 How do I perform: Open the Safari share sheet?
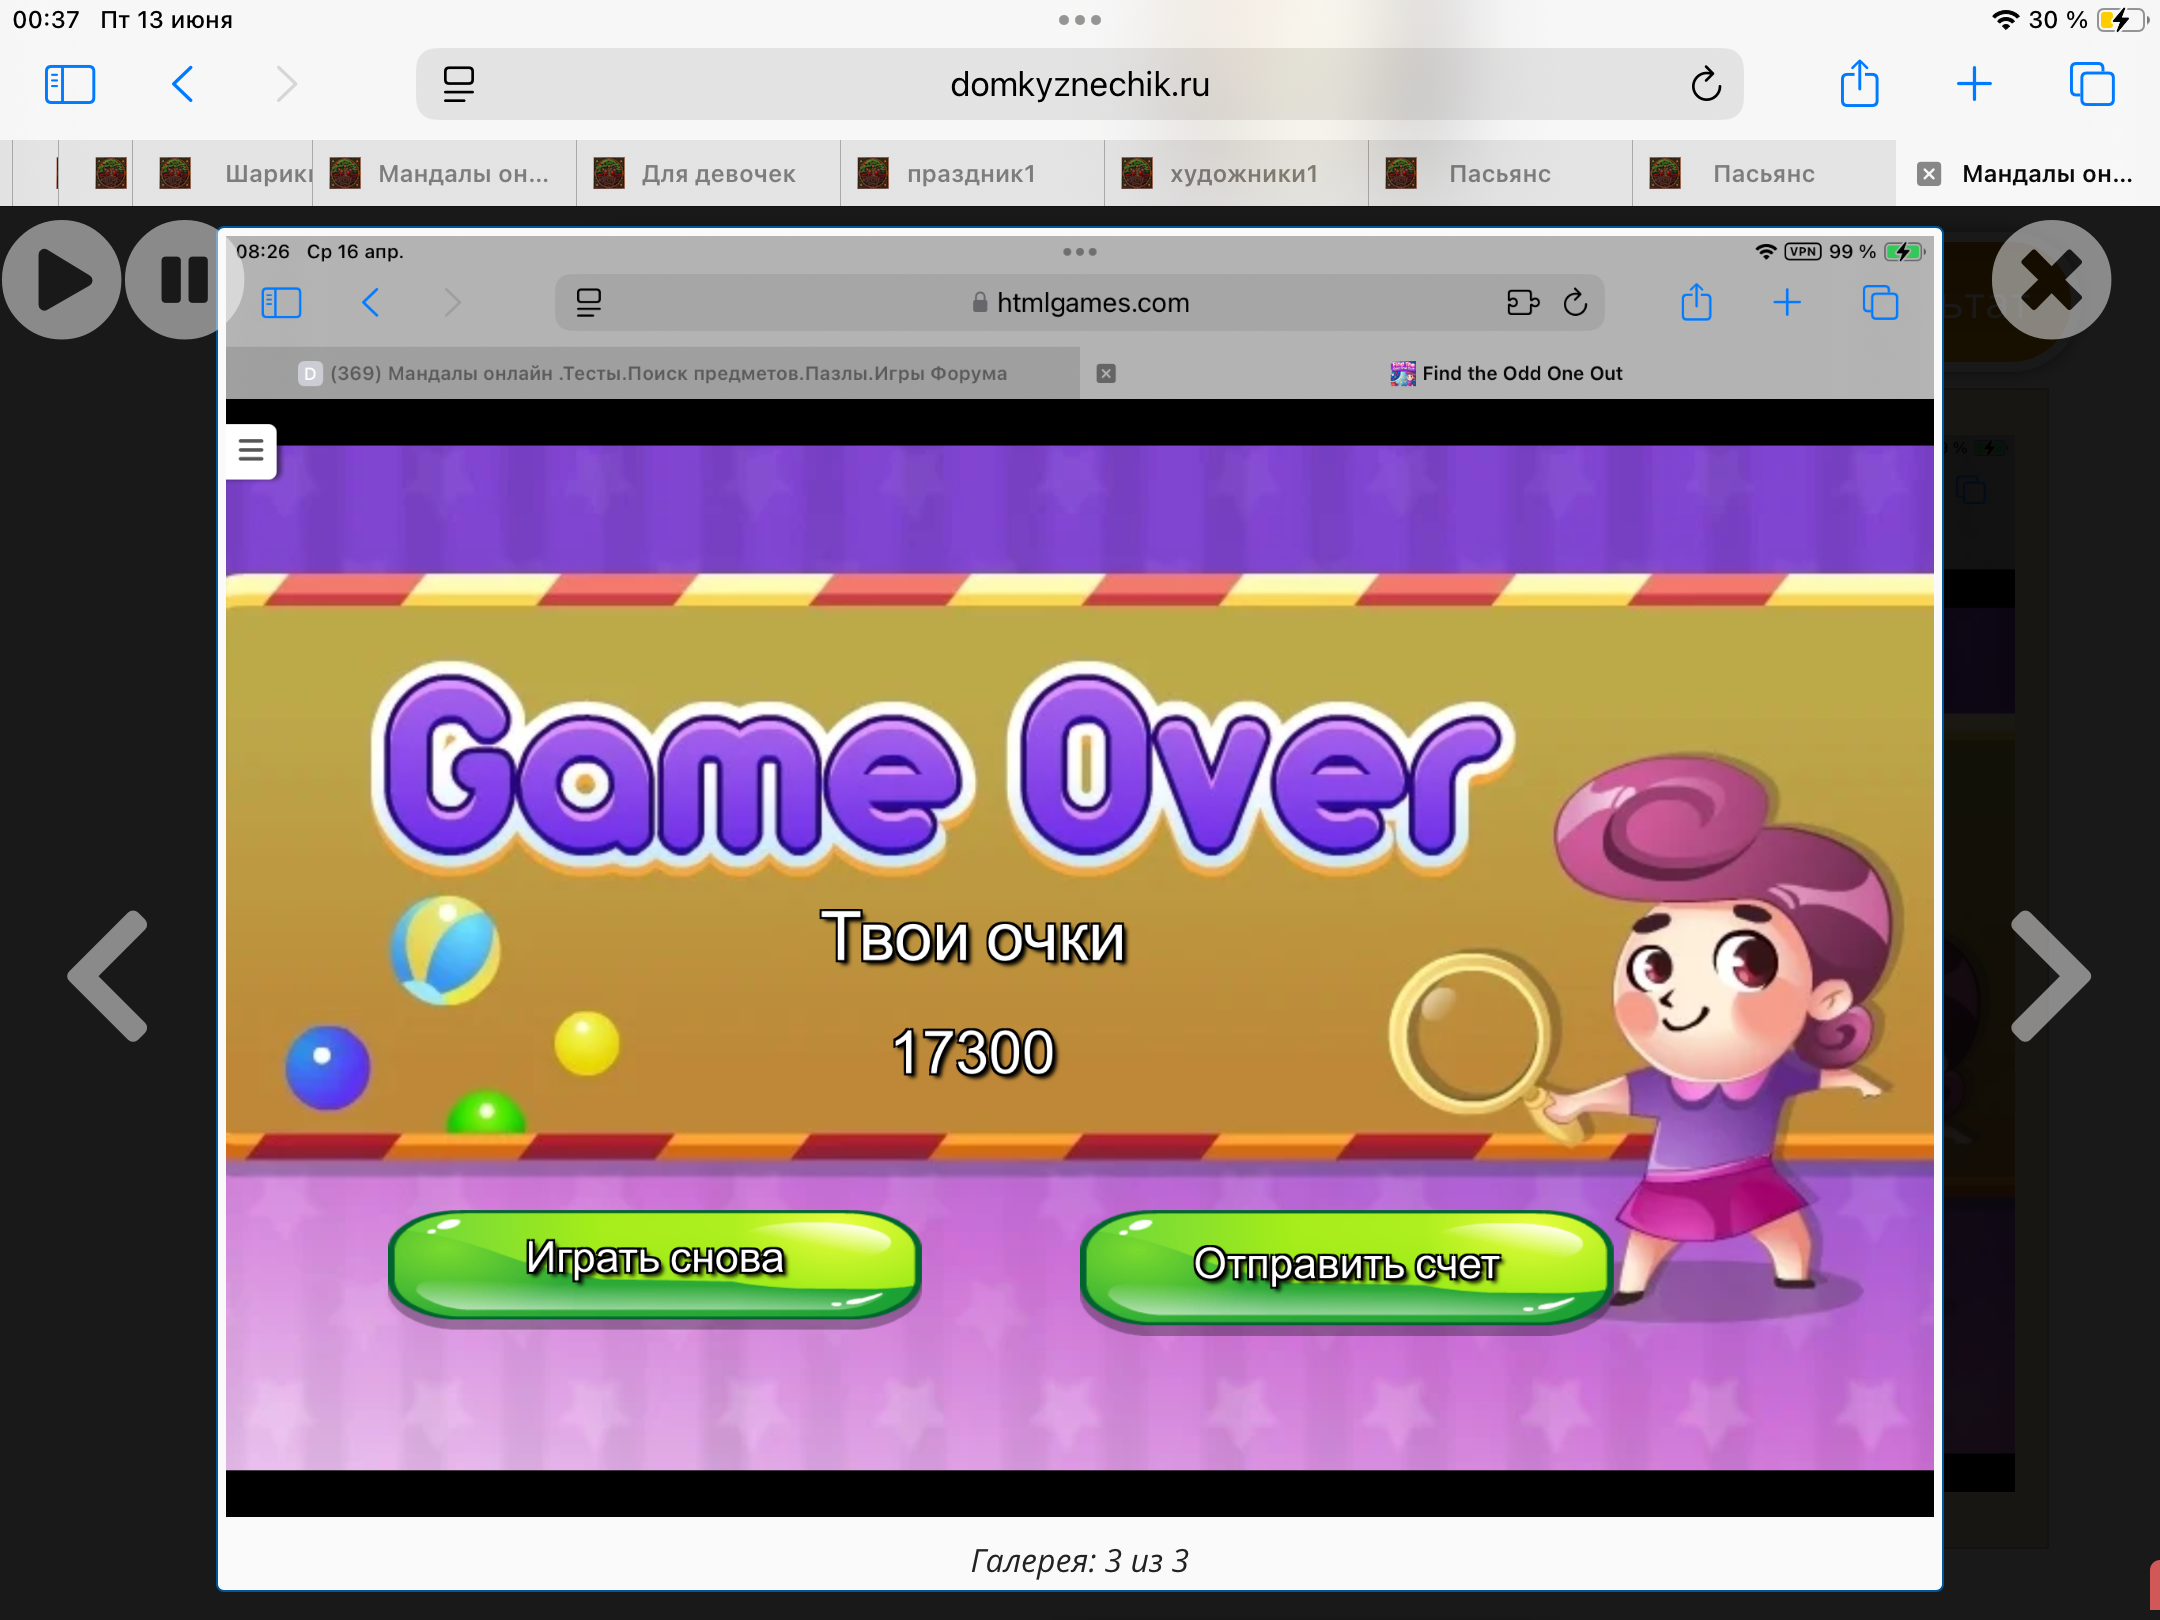pyautogui.click(x=1860, y=83)
